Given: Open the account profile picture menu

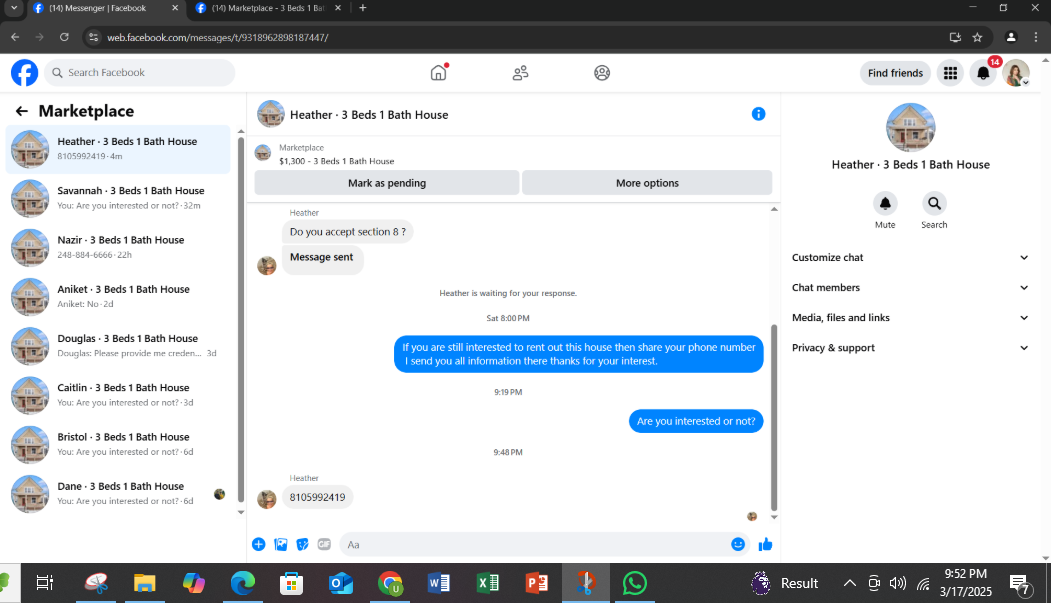Looking at the screenshot, I should 1015,73.
